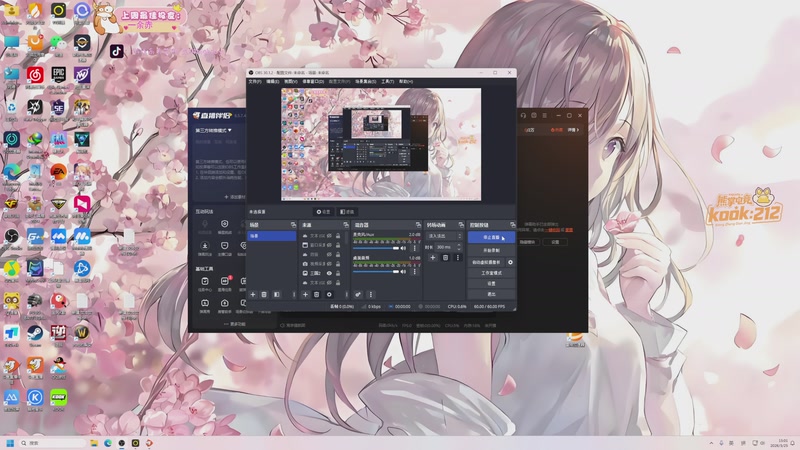The width and height of the screenshot is (800, 450).
Task: Click the 麦克风/Aux volume slider
Action: coord(376,248)
